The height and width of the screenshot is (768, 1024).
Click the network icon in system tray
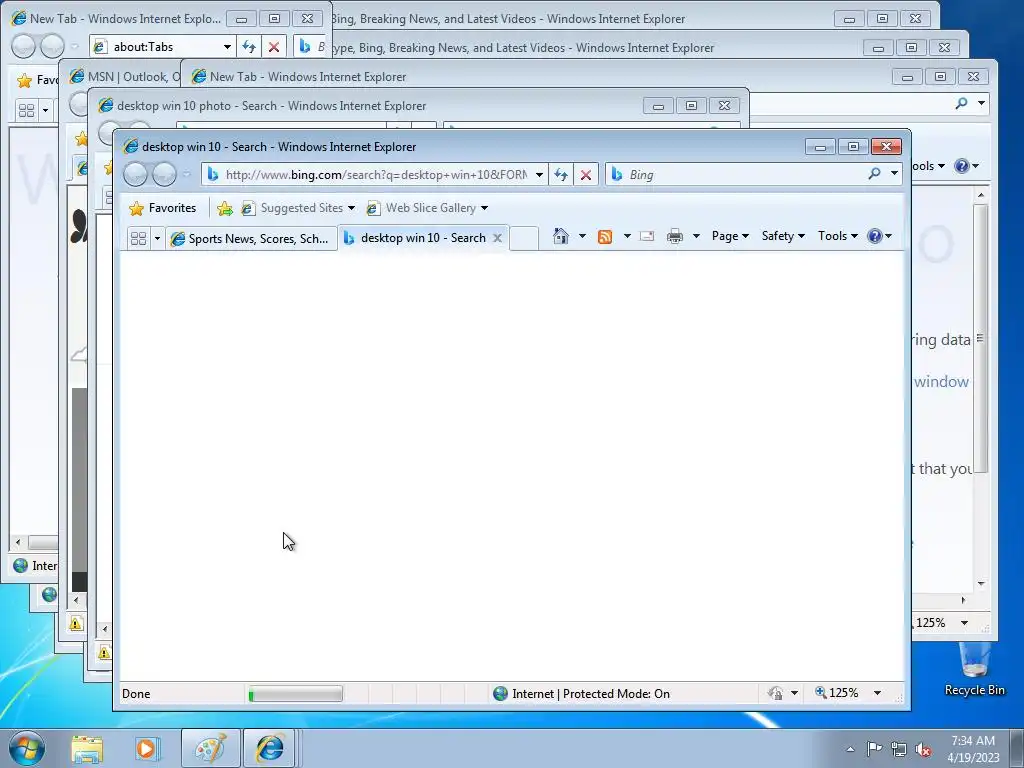(x=899, y=749)
